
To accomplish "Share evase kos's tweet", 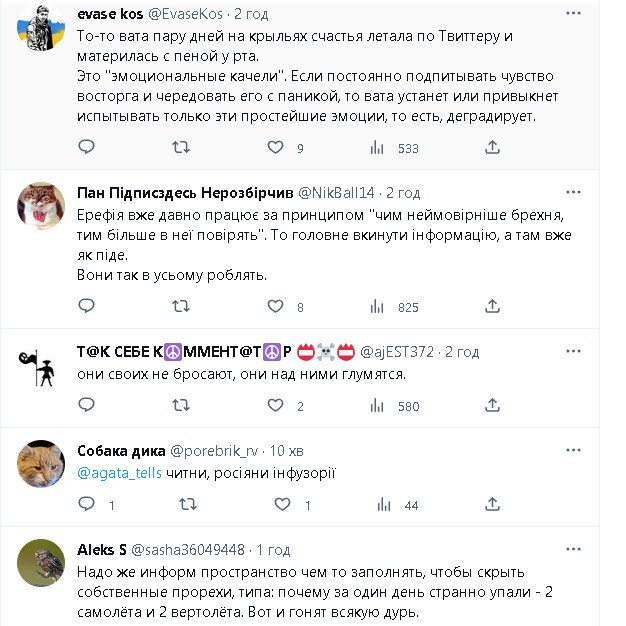I will [491, 147].
